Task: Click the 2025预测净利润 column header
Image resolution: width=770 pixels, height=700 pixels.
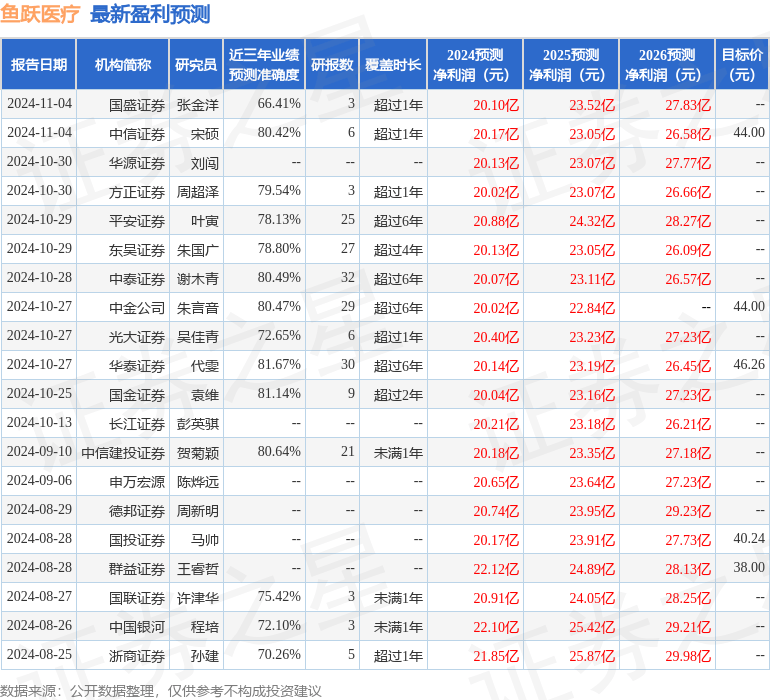Action: pyautogui.click(x=571, y=64)
